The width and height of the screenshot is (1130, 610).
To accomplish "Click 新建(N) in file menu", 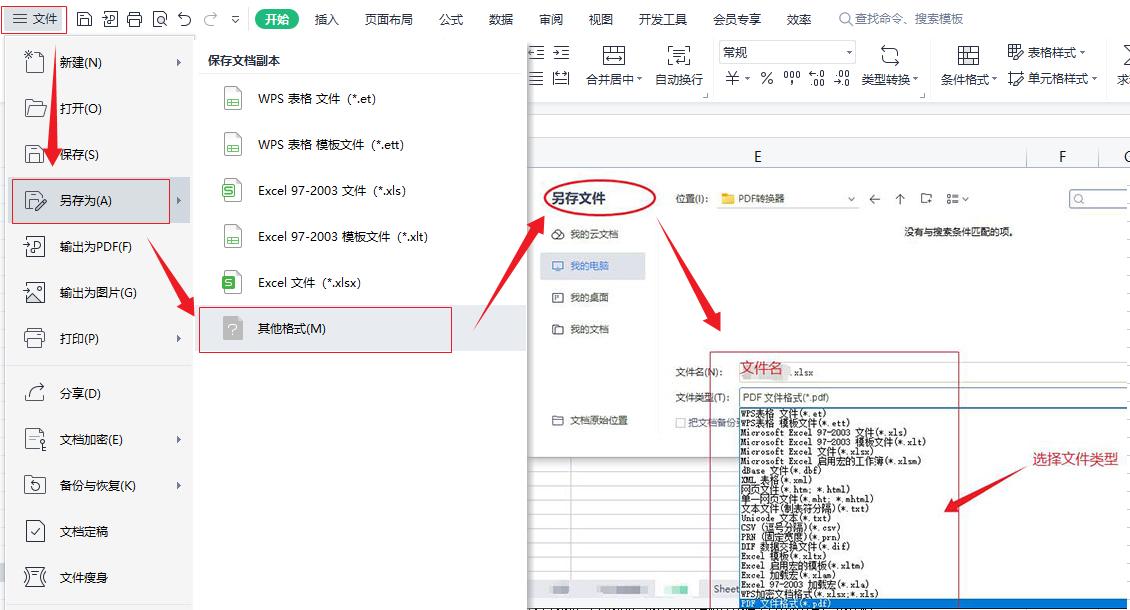I will 99,63.
